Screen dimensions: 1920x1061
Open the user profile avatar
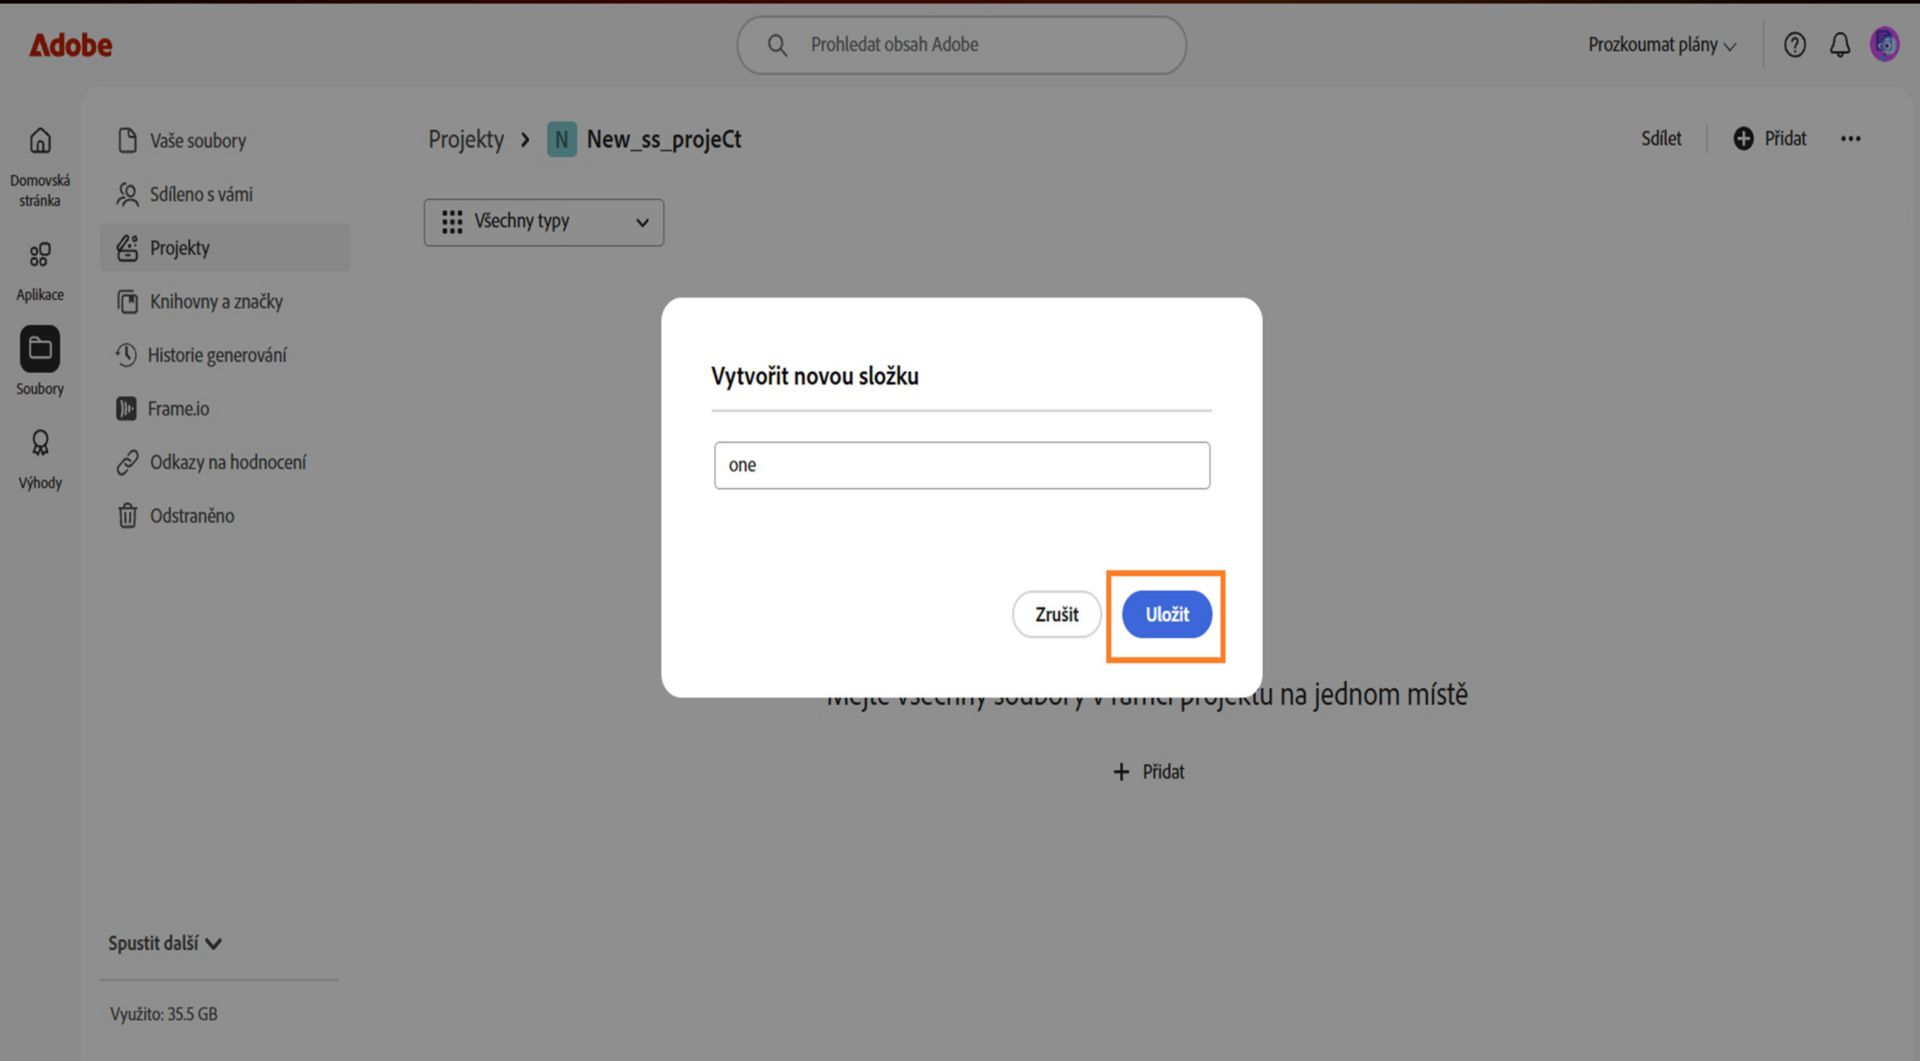pos(1885,44)
